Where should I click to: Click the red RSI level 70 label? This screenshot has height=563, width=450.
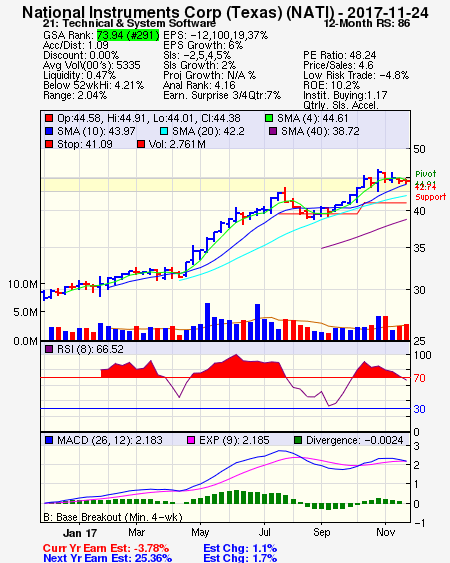point(419,378)
